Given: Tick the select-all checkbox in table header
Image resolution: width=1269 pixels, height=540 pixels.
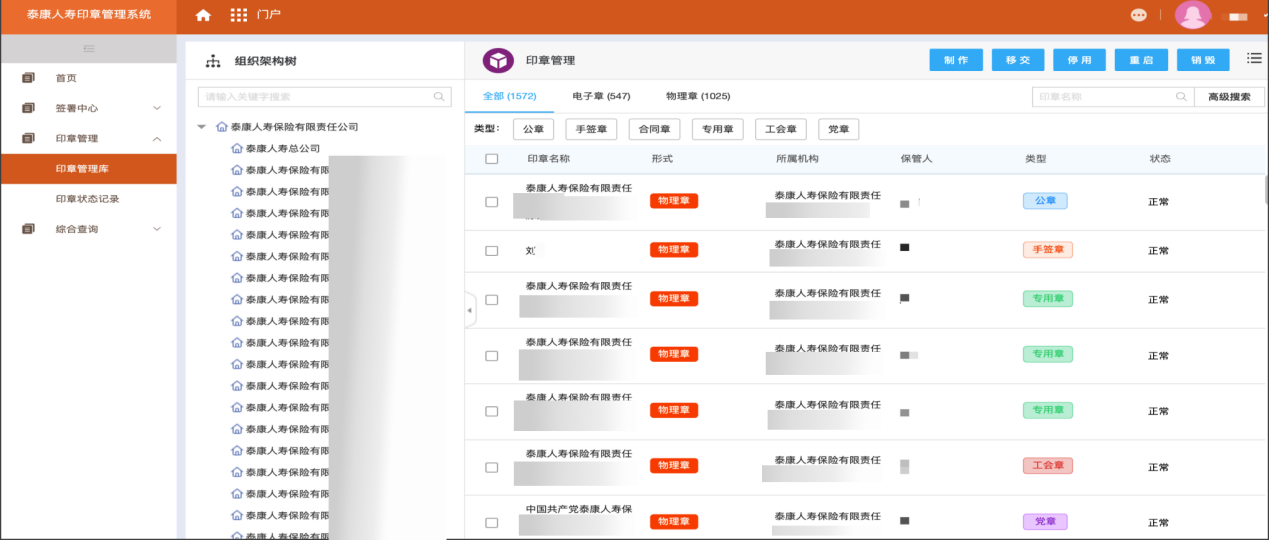Looking at the screenshot, I should [491, 159].
